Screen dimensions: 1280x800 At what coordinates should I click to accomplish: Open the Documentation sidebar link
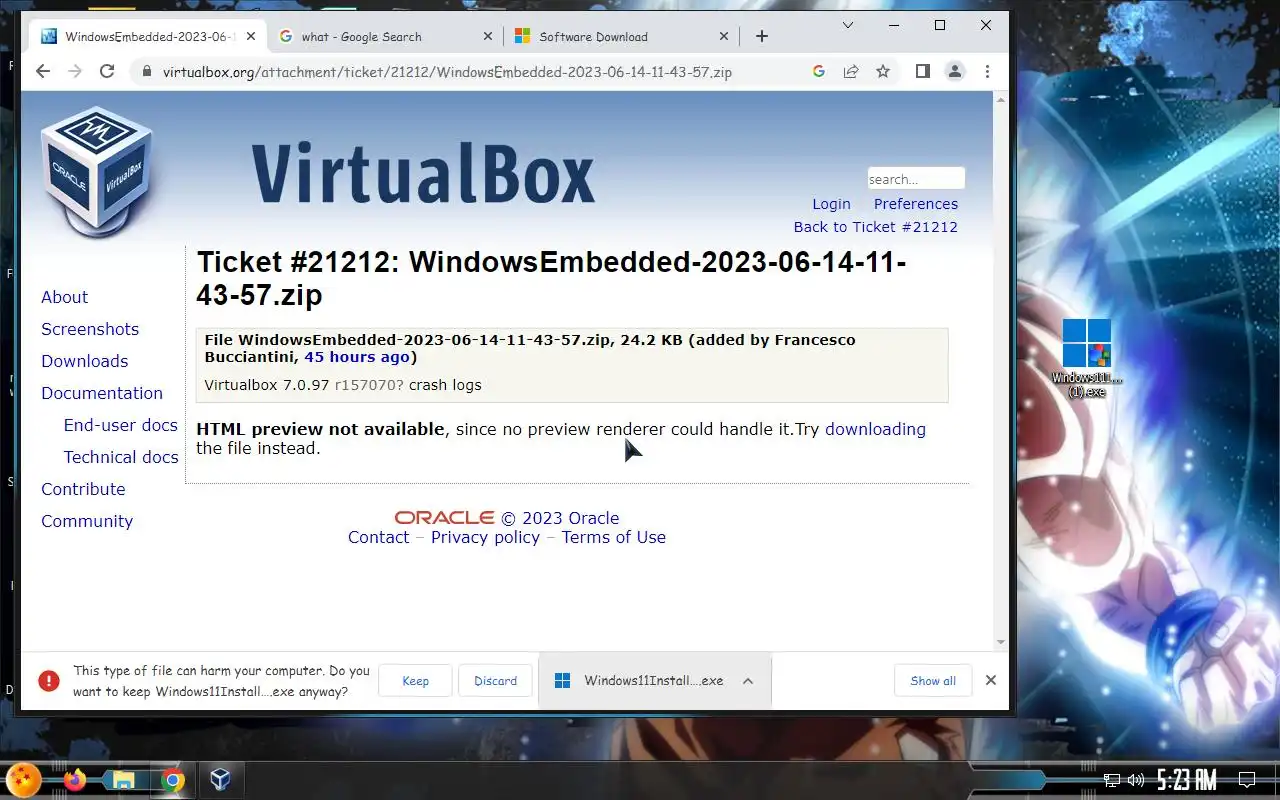tap(101, 393)
